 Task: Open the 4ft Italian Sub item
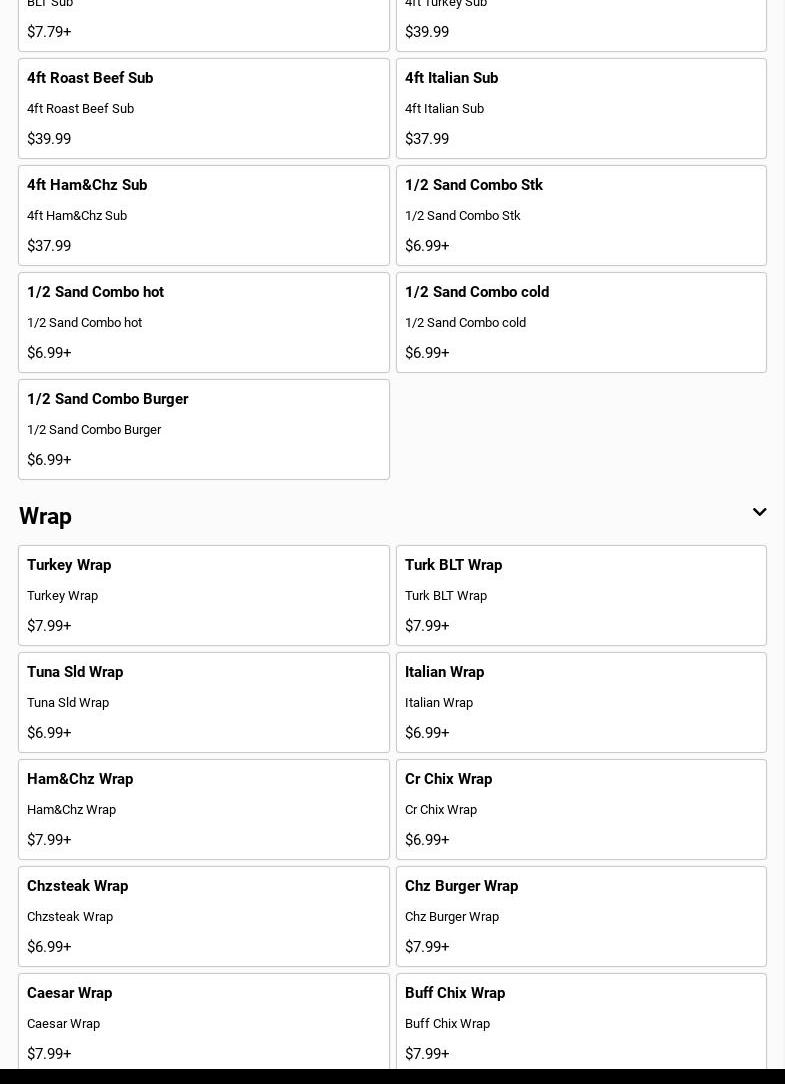tap(580, 108)
